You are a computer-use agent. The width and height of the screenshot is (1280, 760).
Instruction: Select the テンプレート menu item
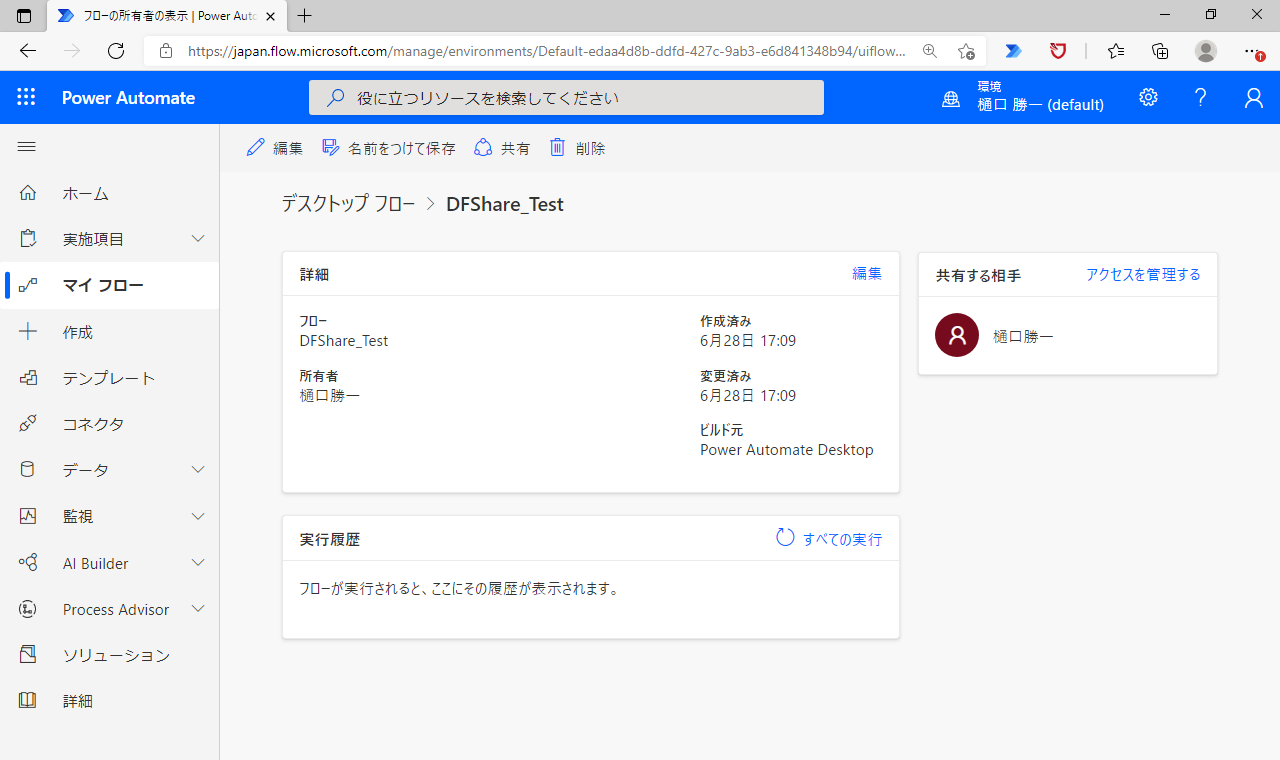click(110, 378)
